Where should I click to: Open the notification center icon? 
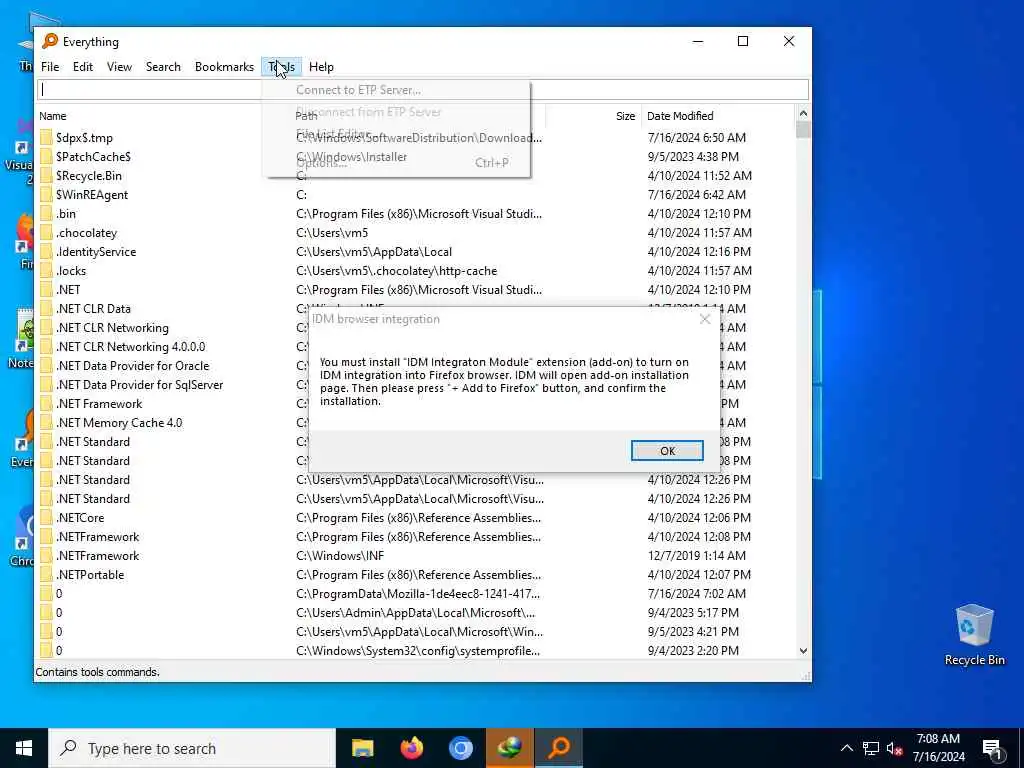click(x=993, y=748)
